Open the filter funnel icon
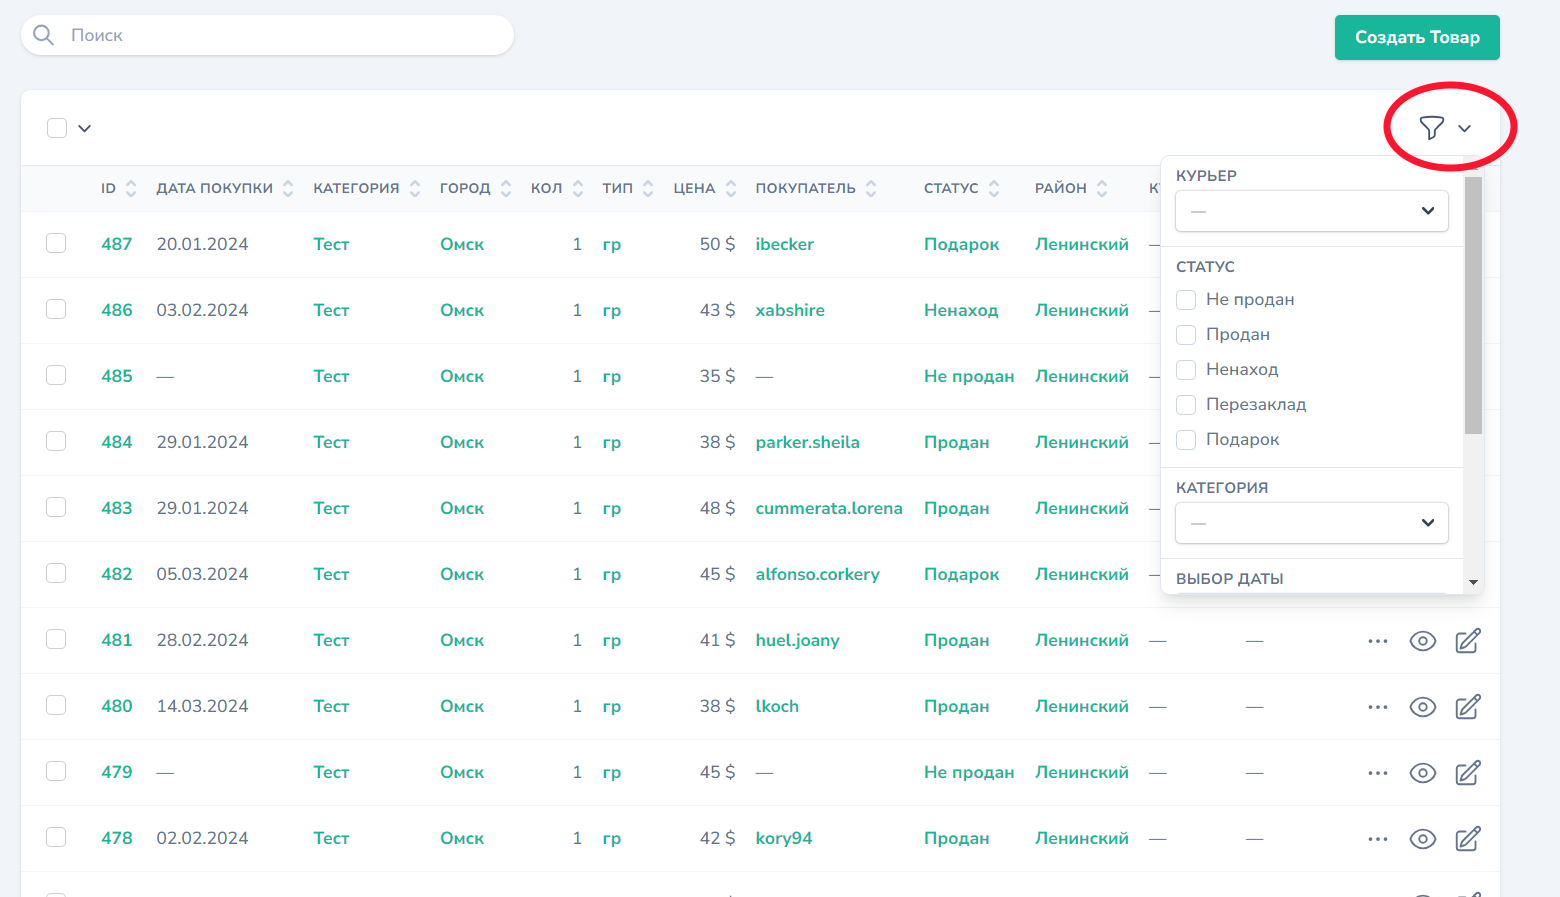1560x897 pixels. click(x=1431, y=128)
